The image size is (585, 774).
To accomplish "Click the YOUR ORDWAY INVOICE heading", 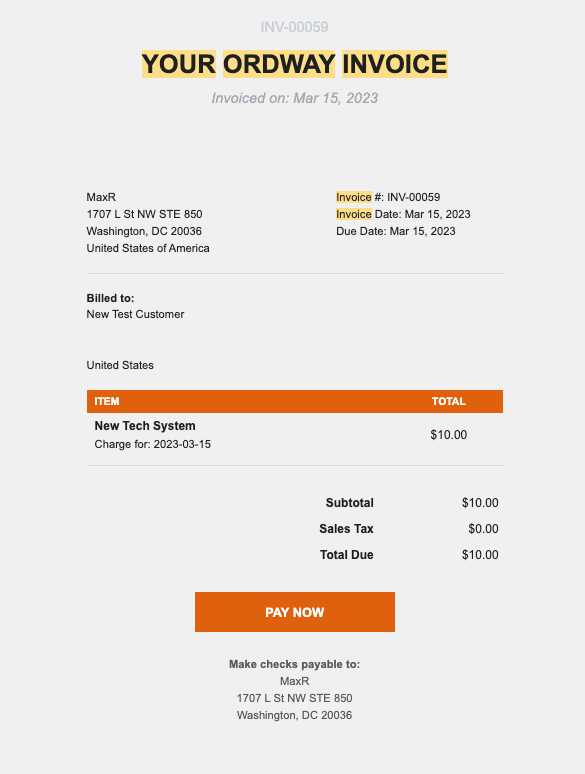I will coord(295,64).
